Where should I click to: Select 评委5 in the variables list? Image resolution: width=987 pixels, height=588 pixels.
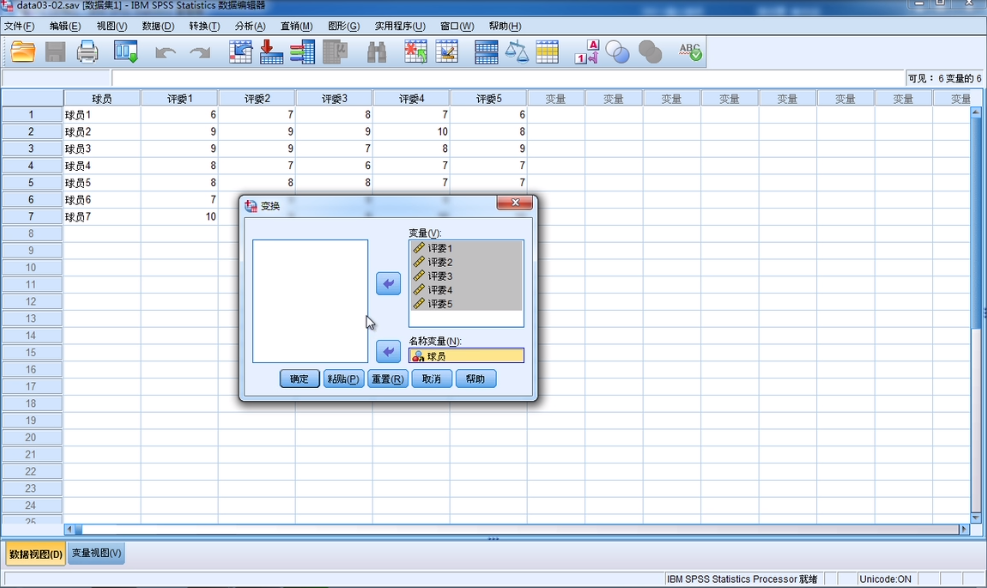(466, 303)
